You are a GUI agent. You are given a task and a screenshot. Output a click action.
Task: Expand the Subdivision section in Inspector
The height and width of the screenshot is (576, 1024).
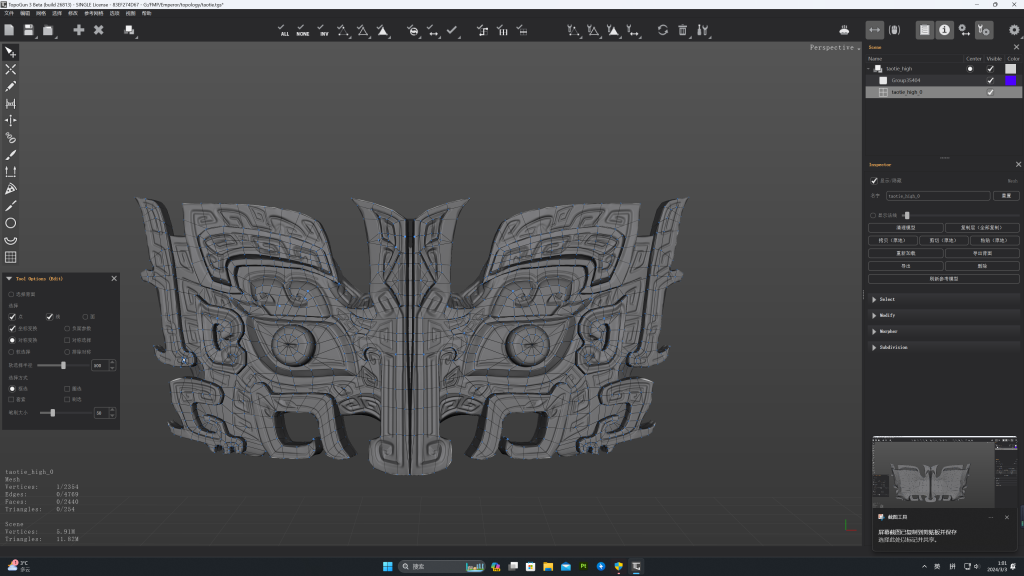[874, 347]
